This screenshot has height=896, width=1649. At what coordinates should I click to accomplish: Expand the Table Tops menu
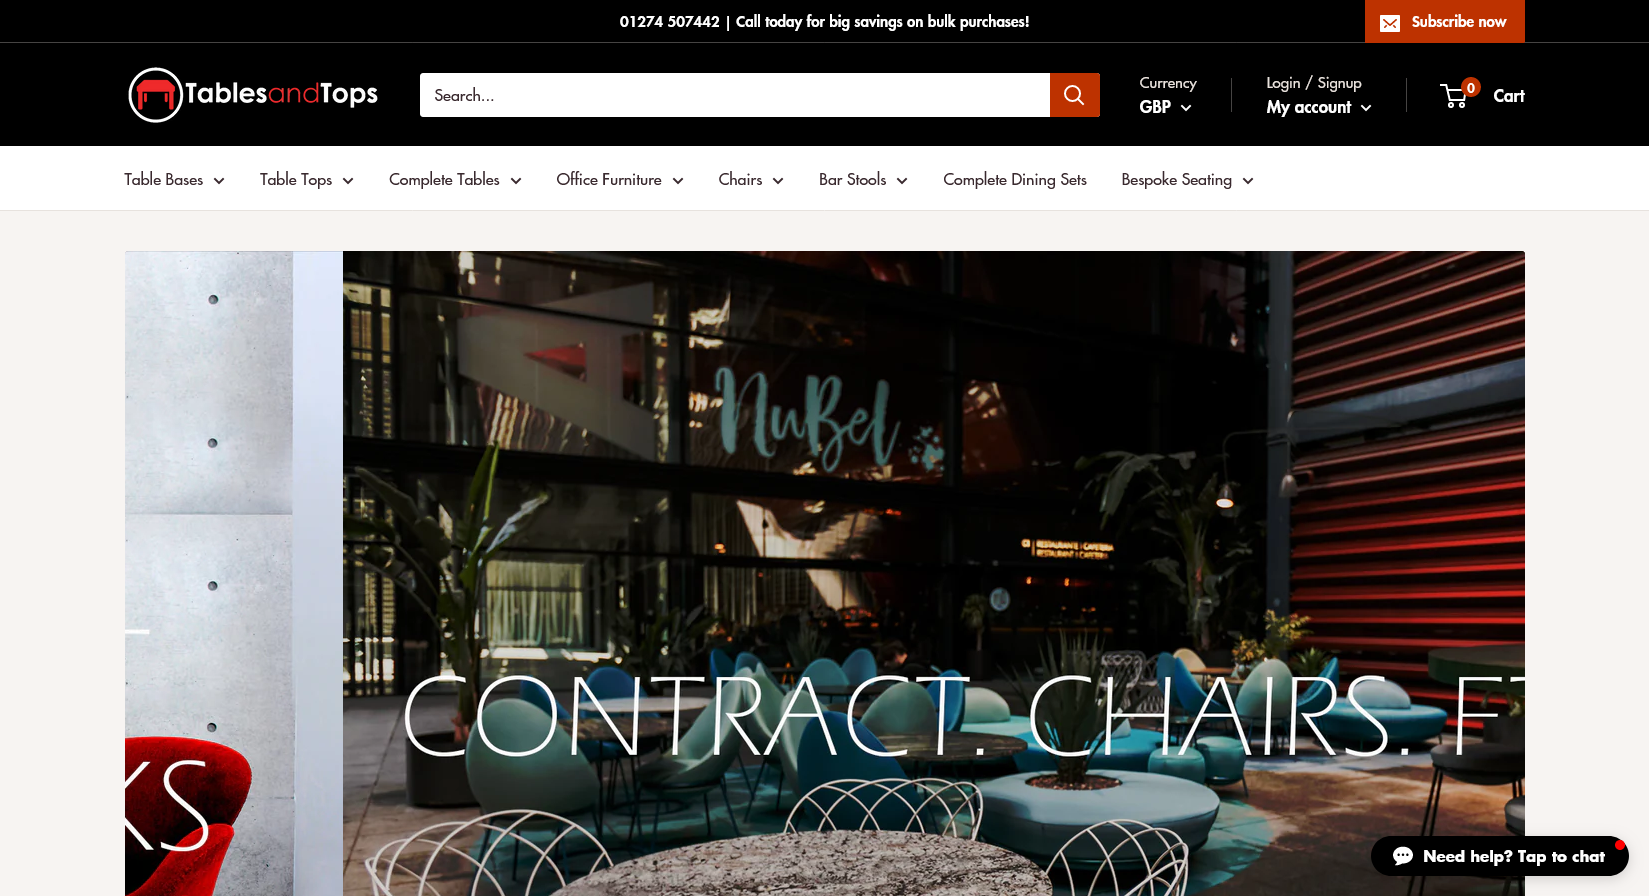(x=307, y=179)
